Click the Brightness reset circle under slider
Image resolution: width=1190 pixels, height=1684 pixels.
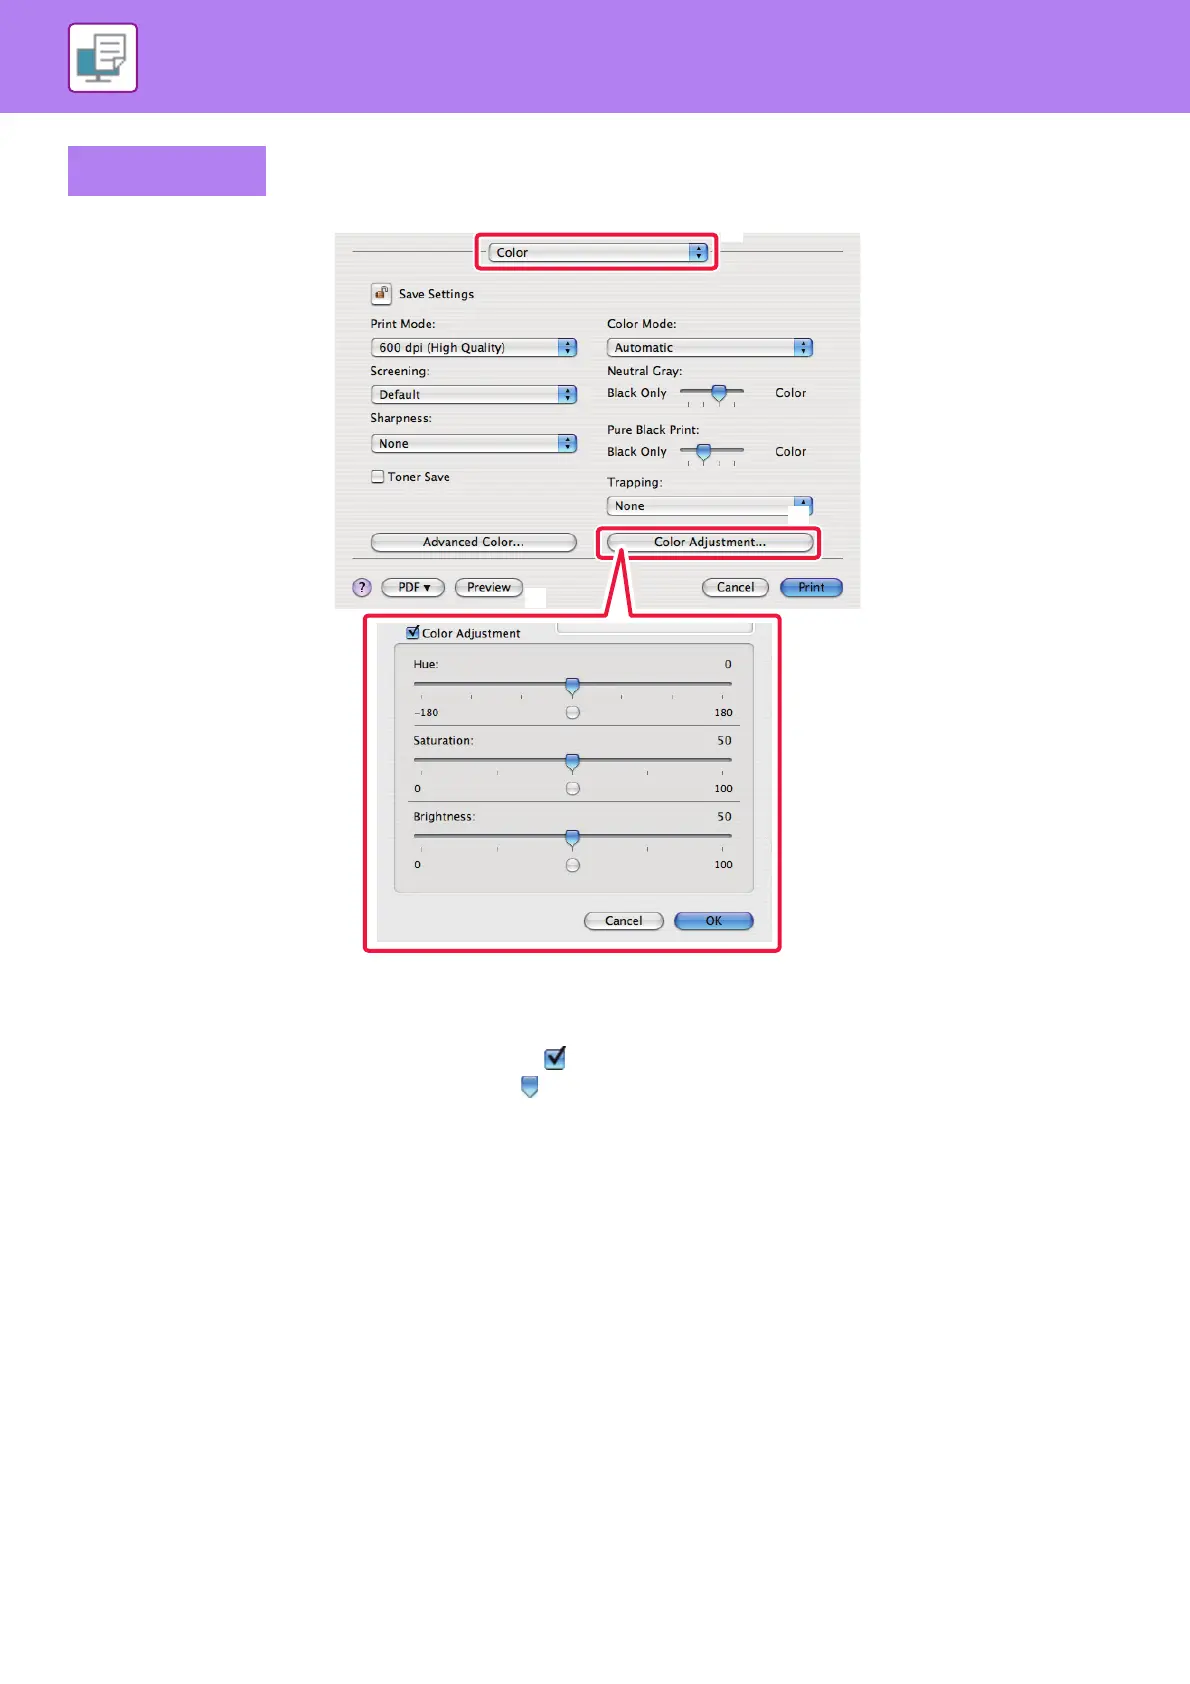(572, 865)
